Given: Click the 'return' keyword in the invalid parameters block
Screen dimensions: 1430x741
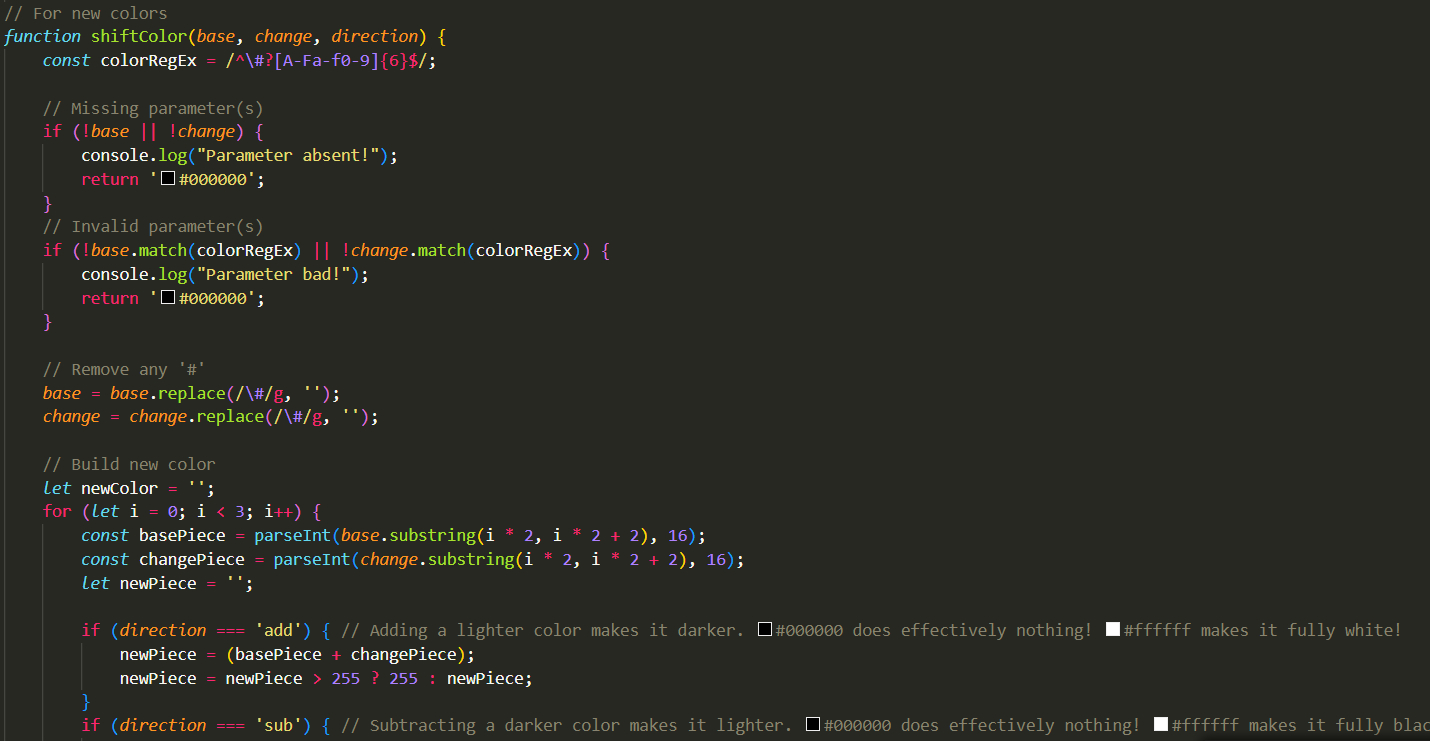Looking at the screenshot, I should click(x=110, y=297).
